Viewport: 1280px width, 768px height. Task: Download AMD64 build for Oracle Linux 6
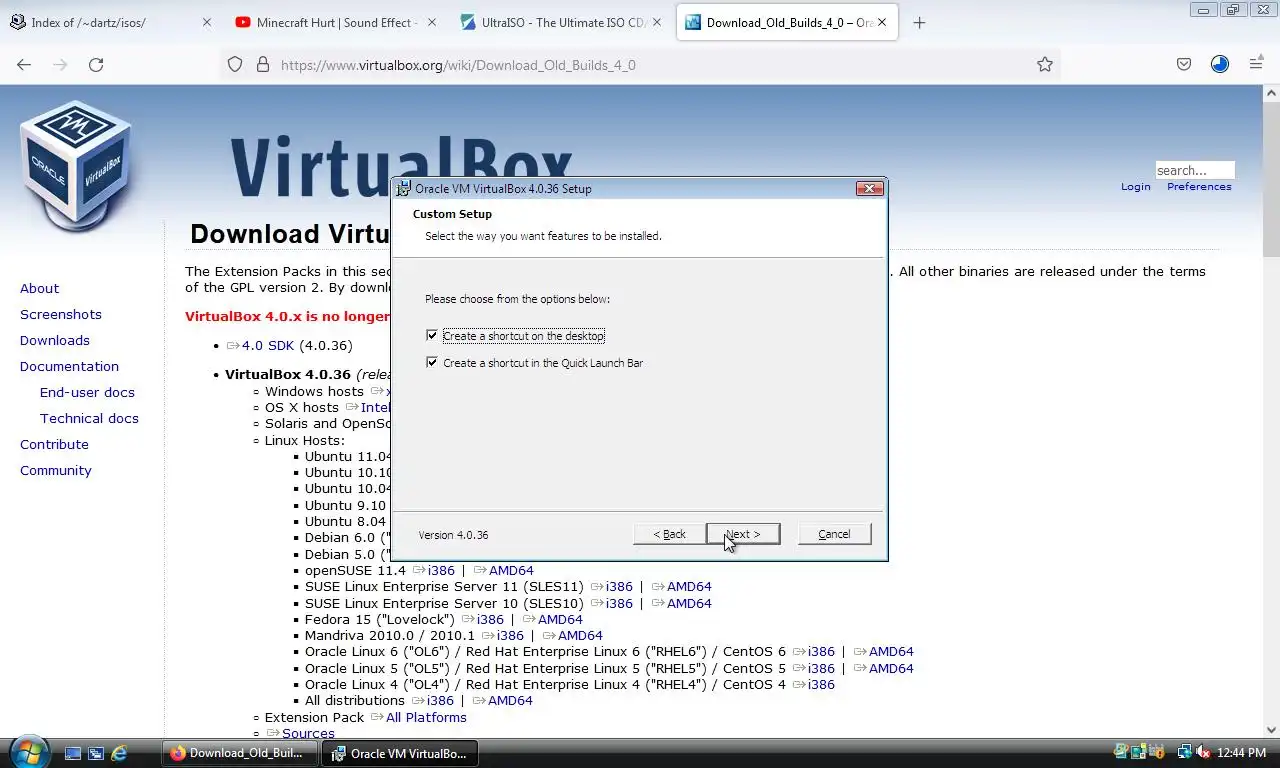coord(891,651)
